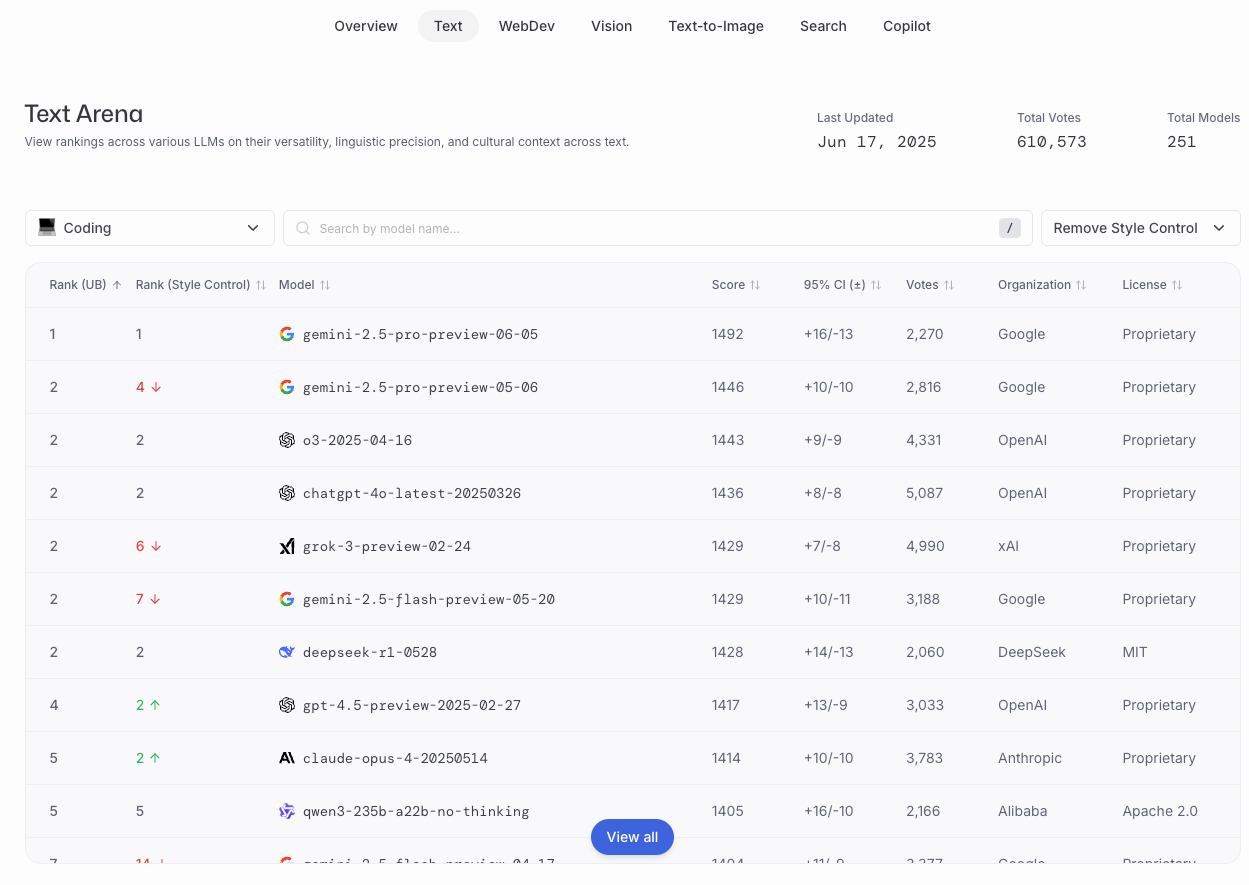Click OpenAI logo beside gpt-4.5-preview-2025-02-27
Image resolution: width=1249 pixels, height=885 pixels.
(x=287, y=705)
